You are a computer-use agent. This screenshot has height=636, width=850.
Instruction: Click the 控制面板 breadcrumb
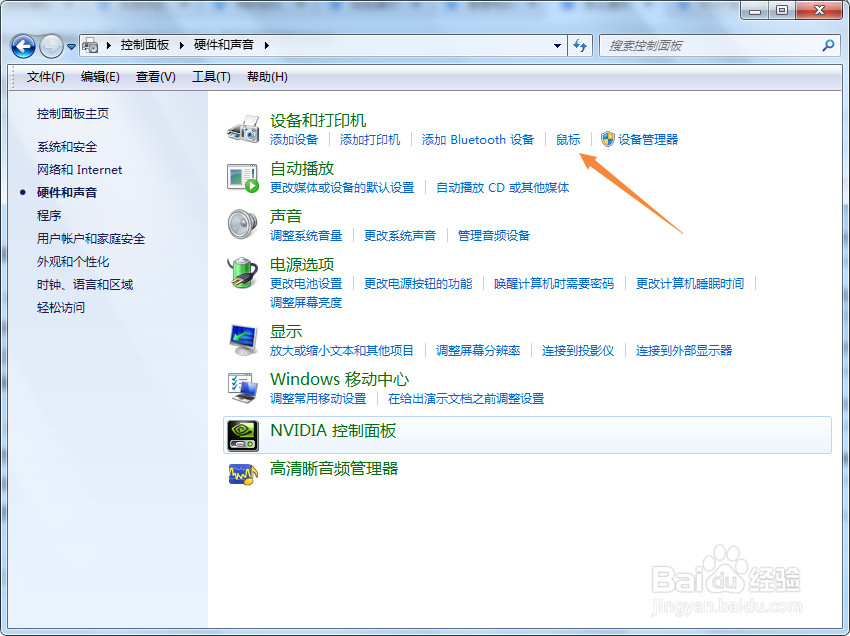[145, 45]
